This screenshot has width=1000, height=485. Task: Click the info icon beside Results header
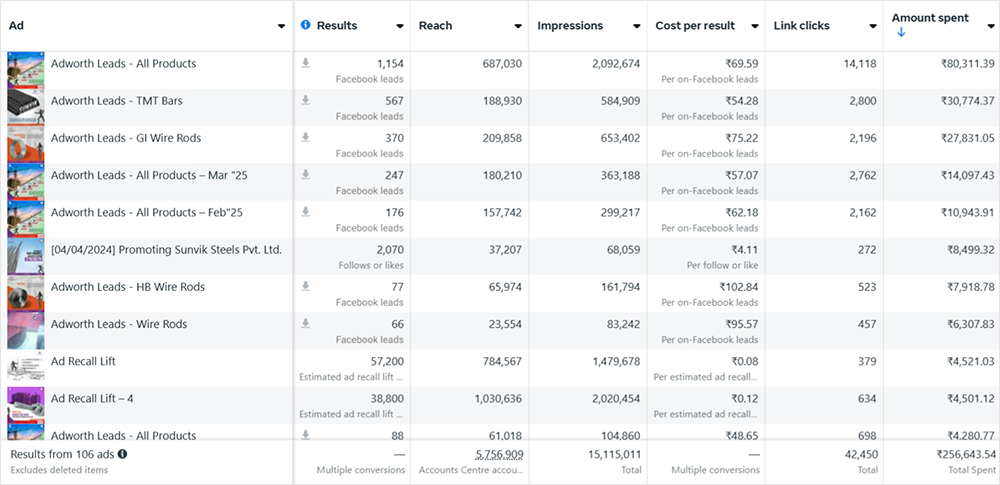coord(306,25)
